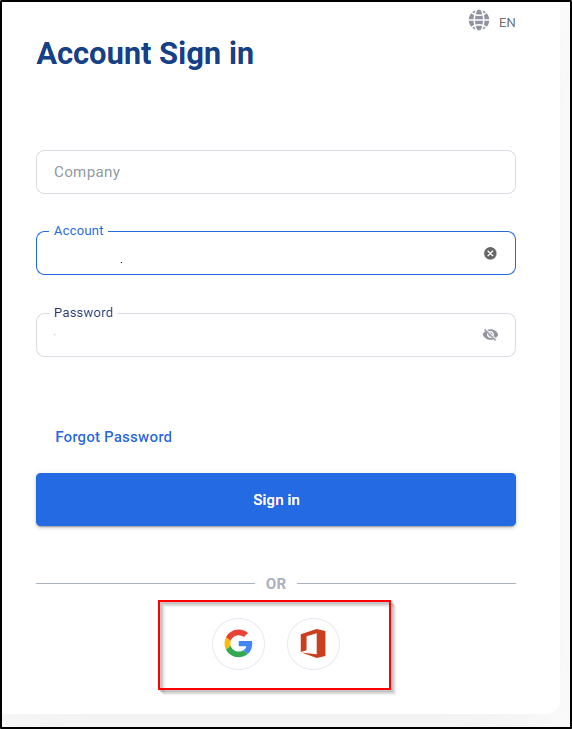Click the small black dot in the Account field
Screen dimensions: 572x729
click(121, 263)
